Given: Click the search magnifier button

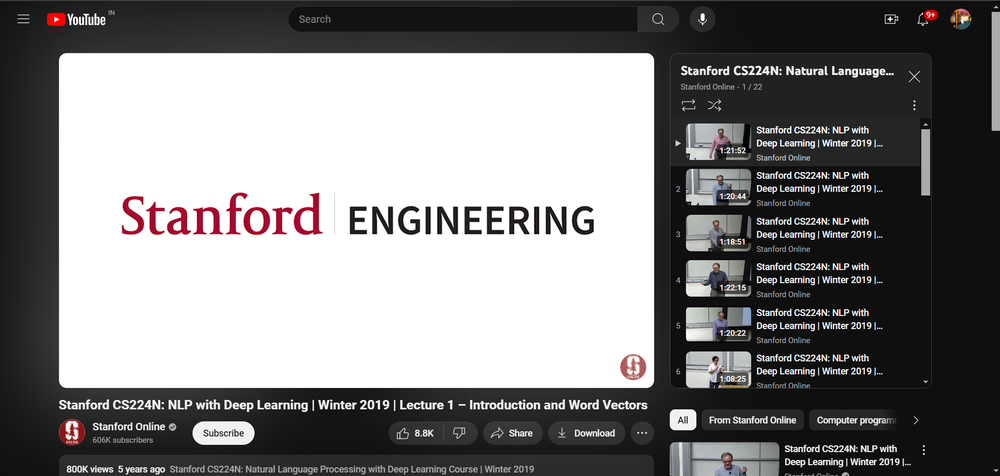Looking at the screenshot, I should coord(658,19).
